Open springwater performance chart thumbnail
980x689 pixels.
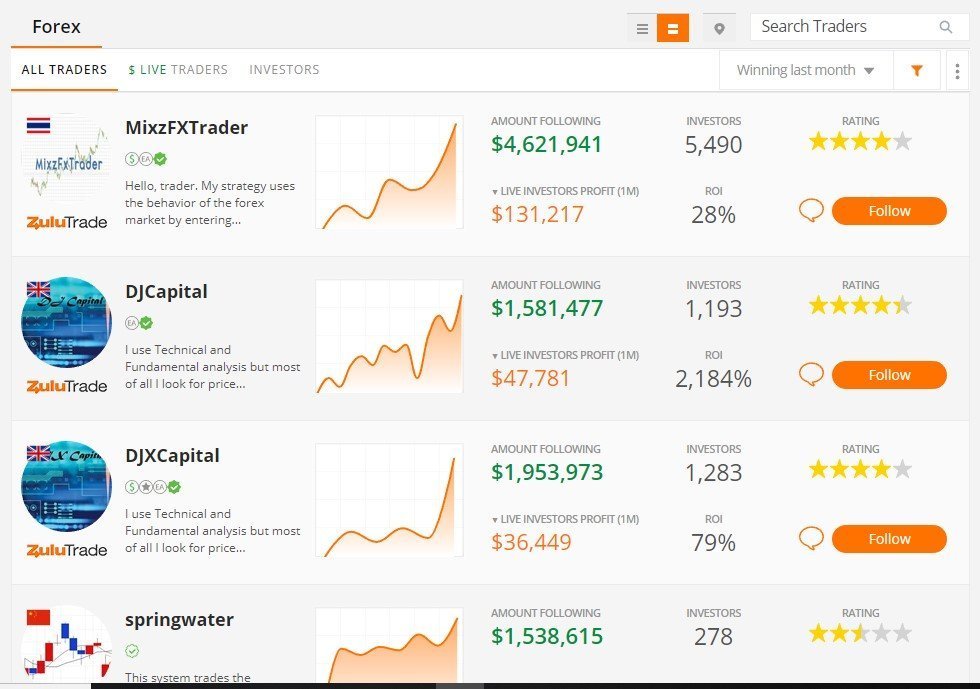pyautogui.click(x=389, y=645)
